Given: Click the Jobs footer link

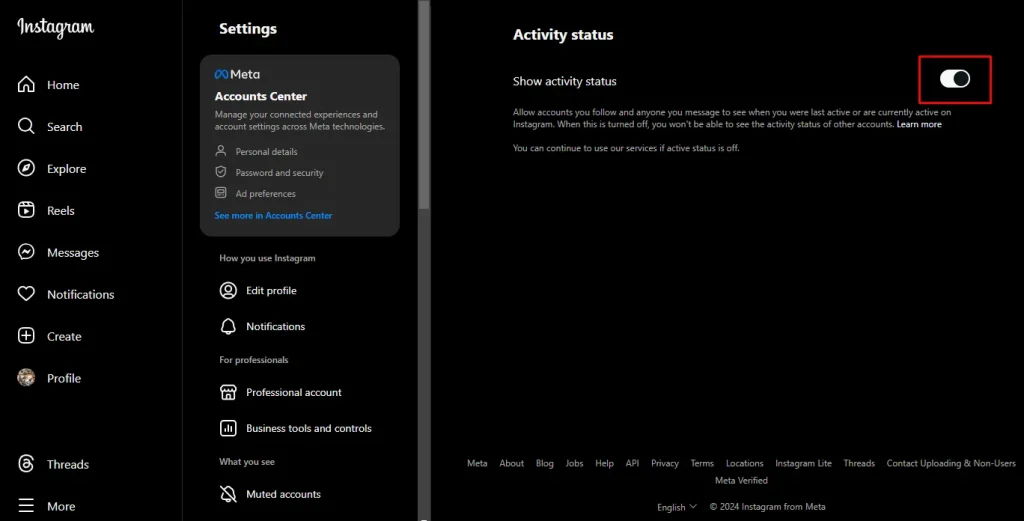Looking at the screenshot, I should coord(575,463).
